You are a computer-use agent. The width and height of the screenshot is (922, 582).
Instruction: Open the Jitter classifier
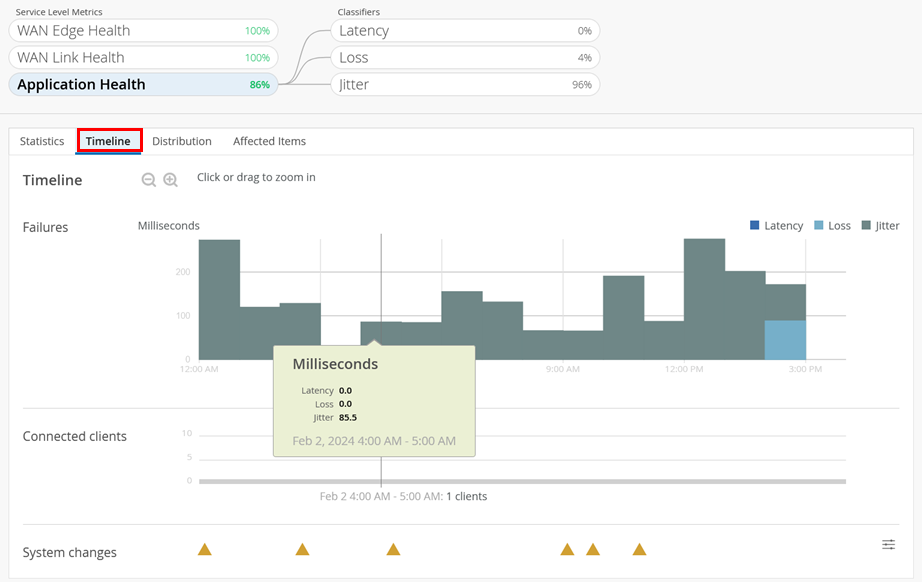(465, 85)
